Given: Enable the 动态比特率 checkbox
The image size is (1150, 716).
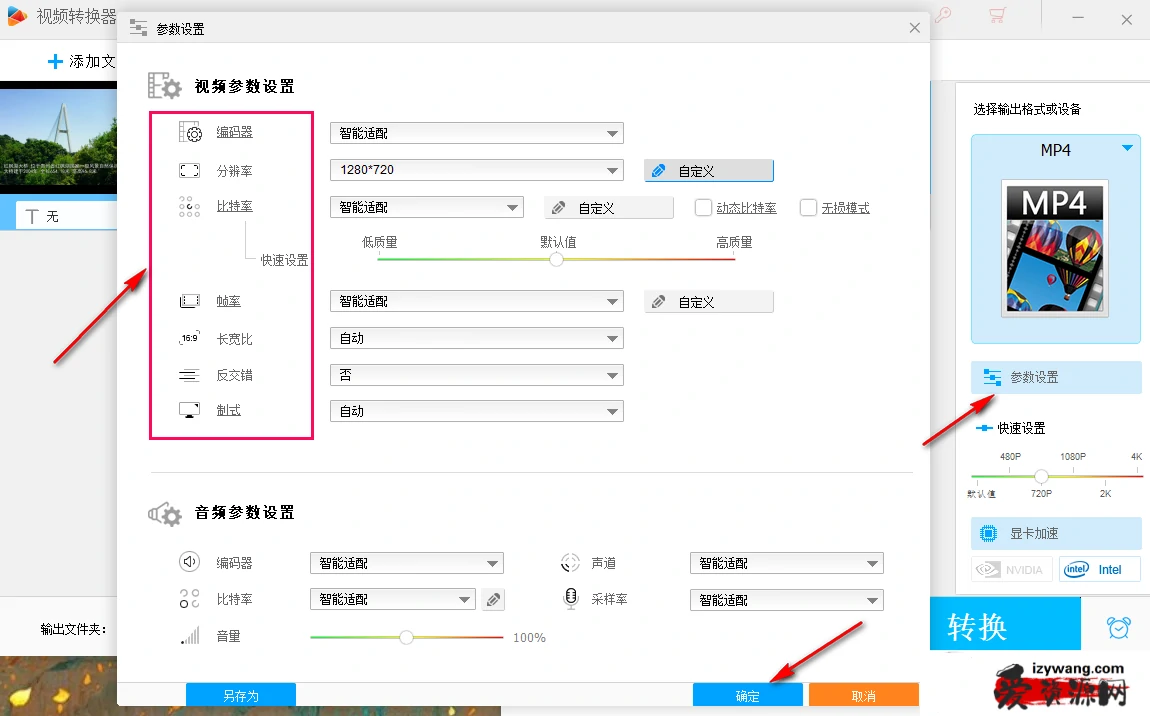Looking at the screenshot, I should coord(703,208).
